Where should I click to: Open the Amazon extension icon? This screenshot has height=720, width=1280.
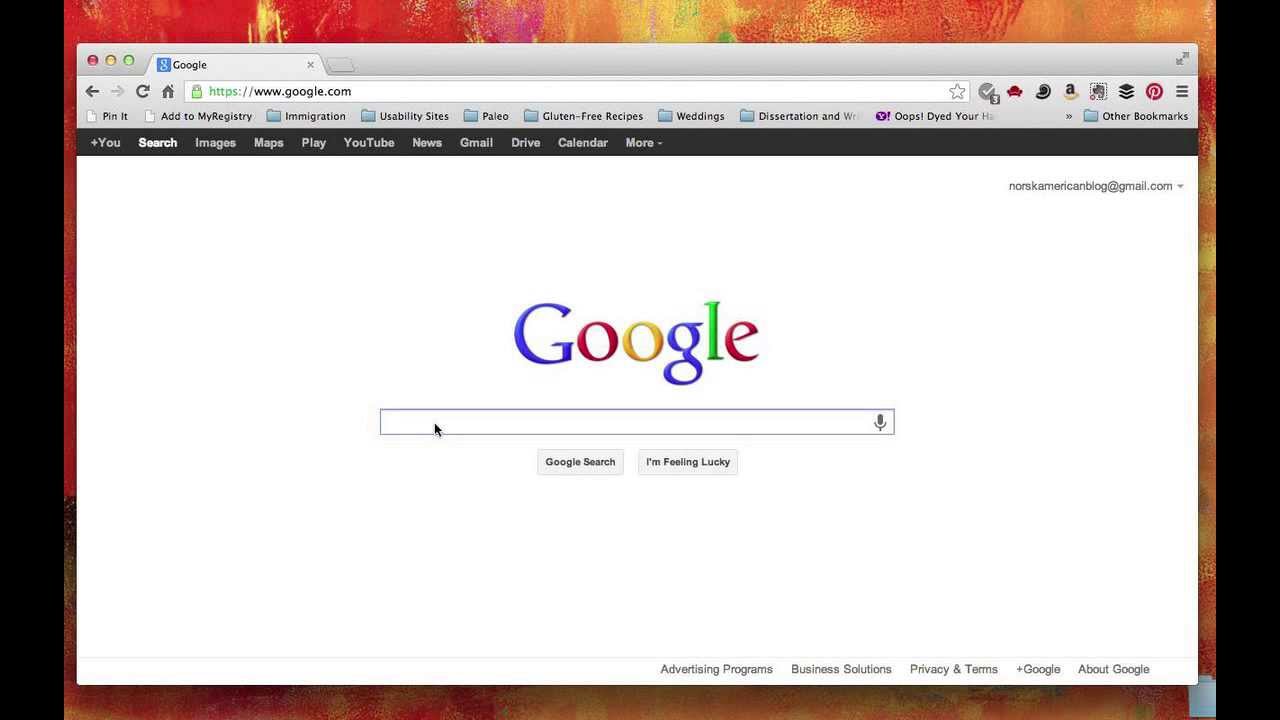pos(1070,91)
